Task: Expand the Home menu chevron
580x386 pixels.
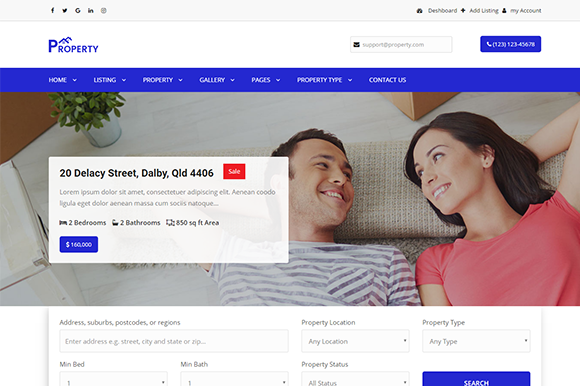Action: 74,80
